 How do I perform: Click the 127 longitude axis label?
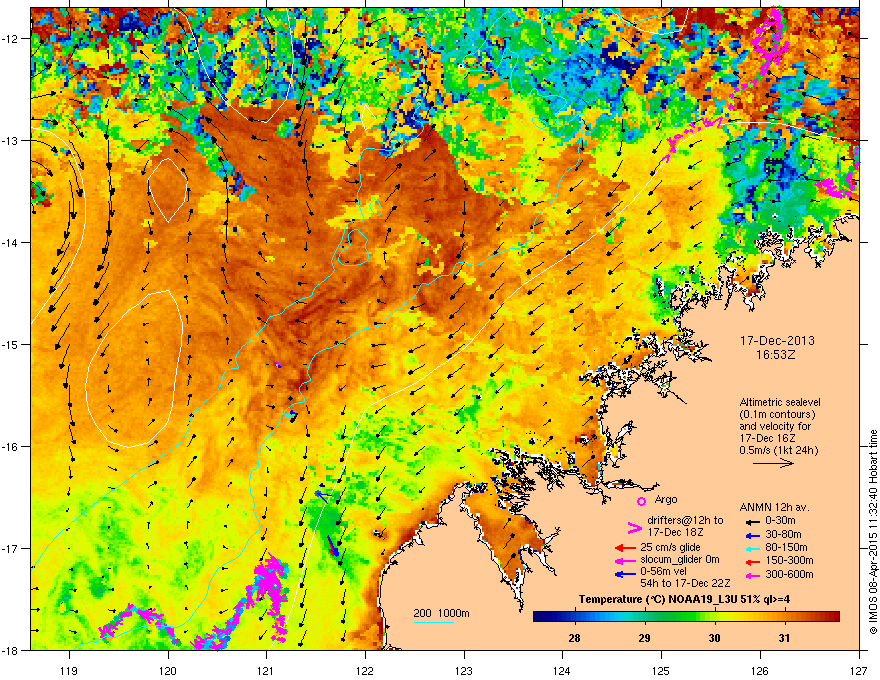pyautogui.click(x=858, y=671)
